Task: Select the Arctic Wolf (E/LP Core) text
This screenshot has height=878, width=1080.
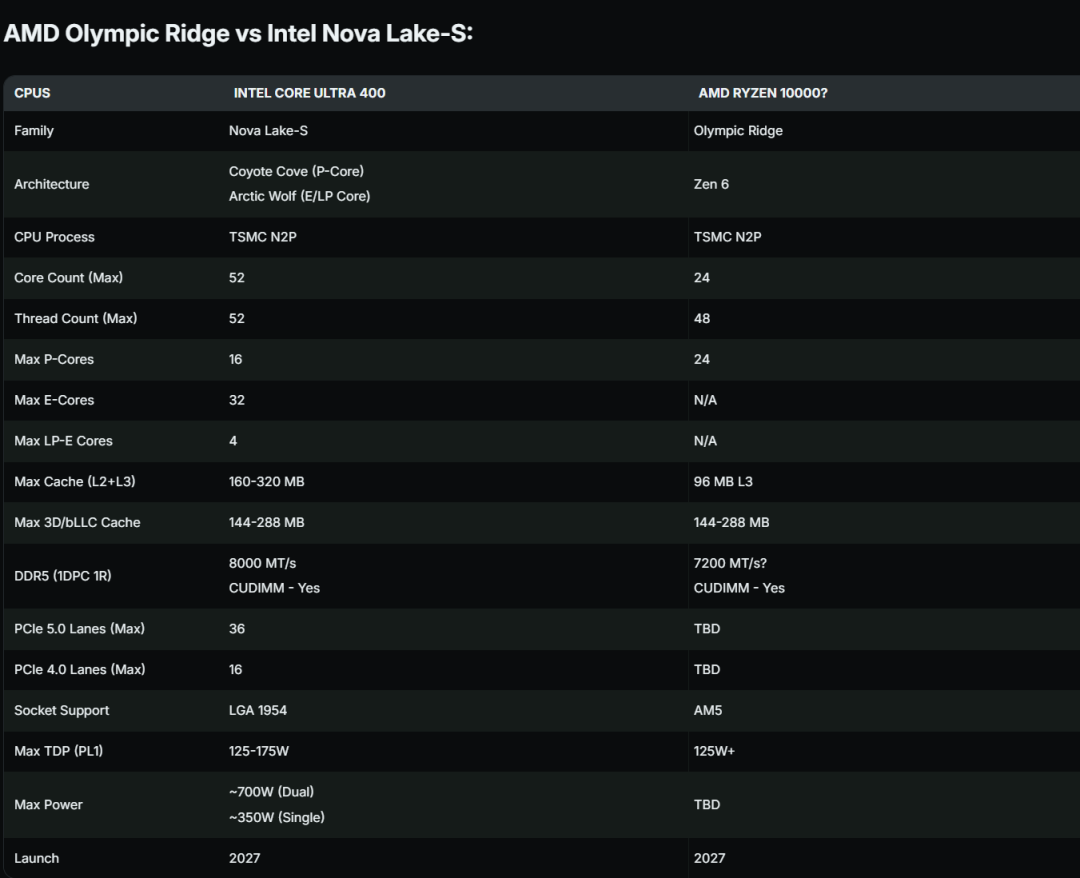Action: pyautogui.click(x=300, y=196)
